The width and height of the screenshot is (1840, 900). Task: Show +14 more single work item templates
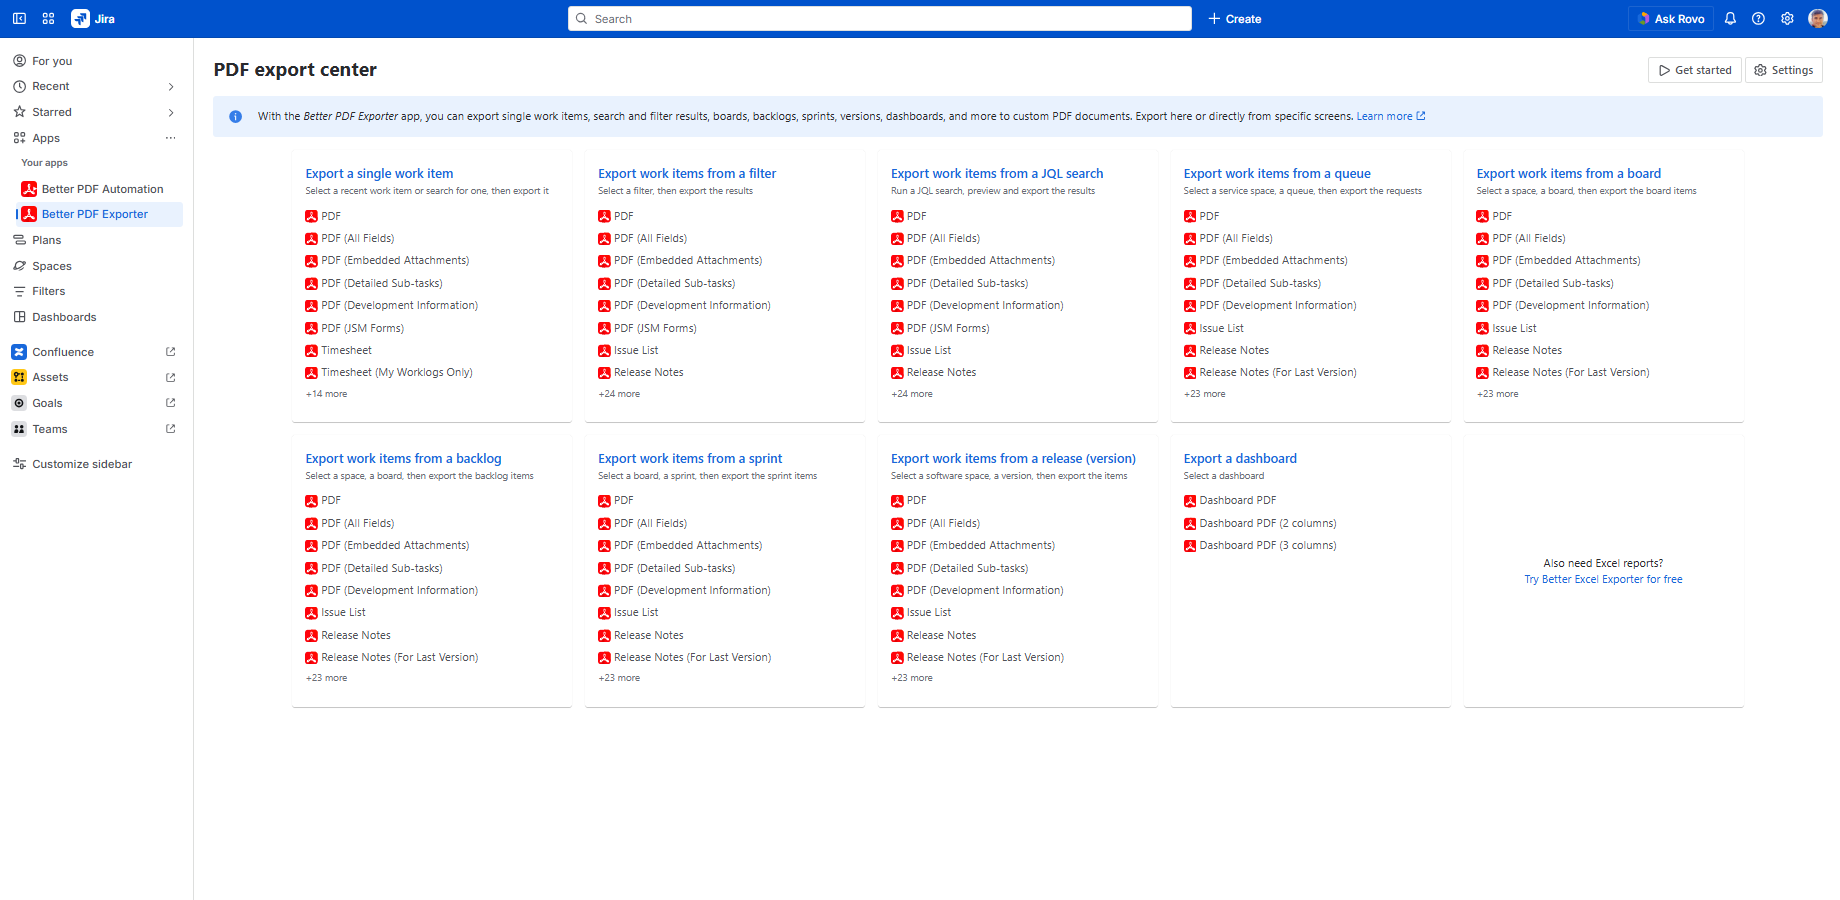point(326,394)
